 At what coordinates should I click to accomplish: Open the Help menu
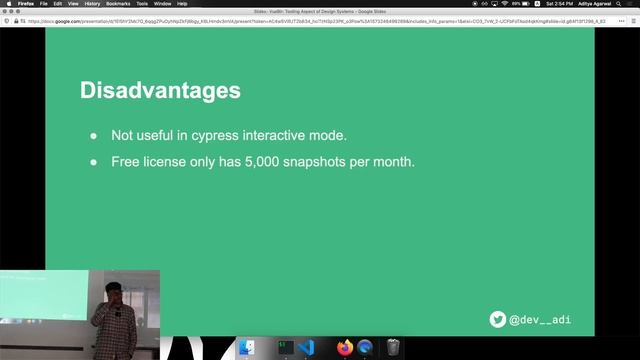pyautogui.click(x=182, y=4)
